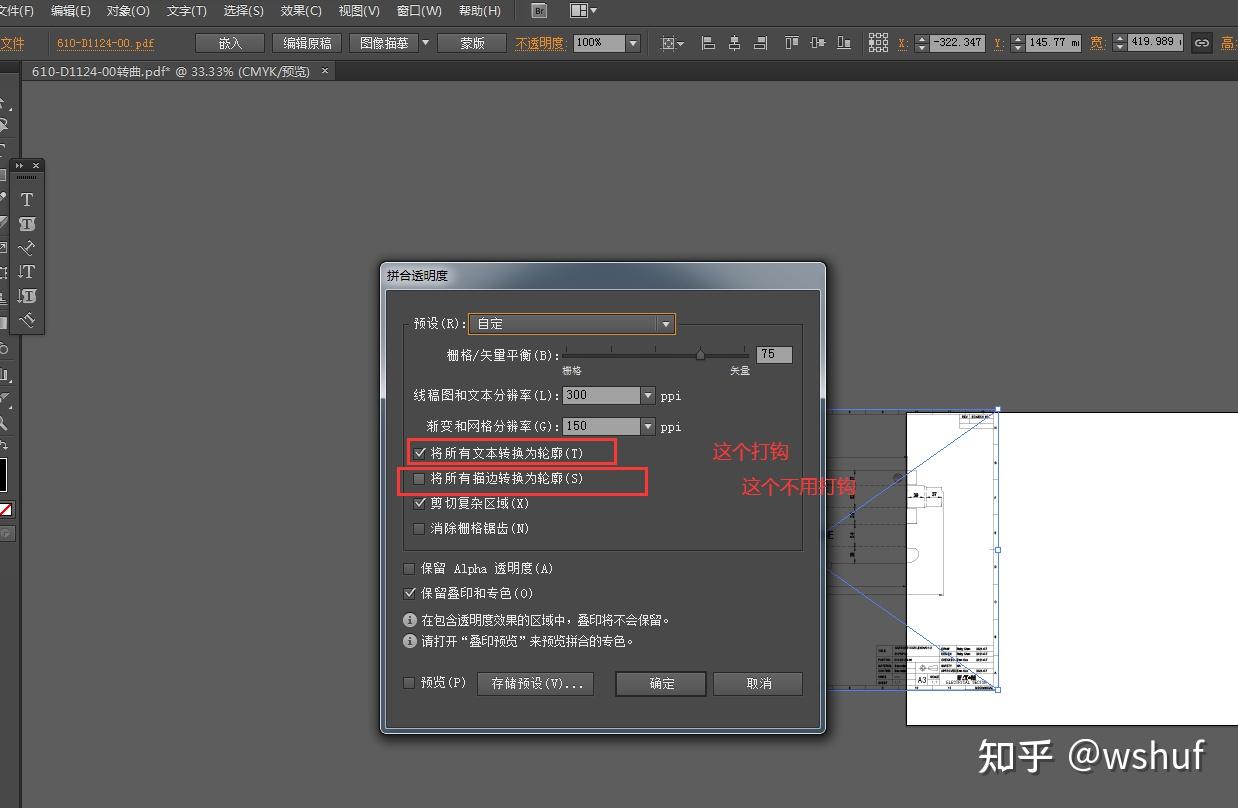Click the 编辑原稿 button

point(308,43)
